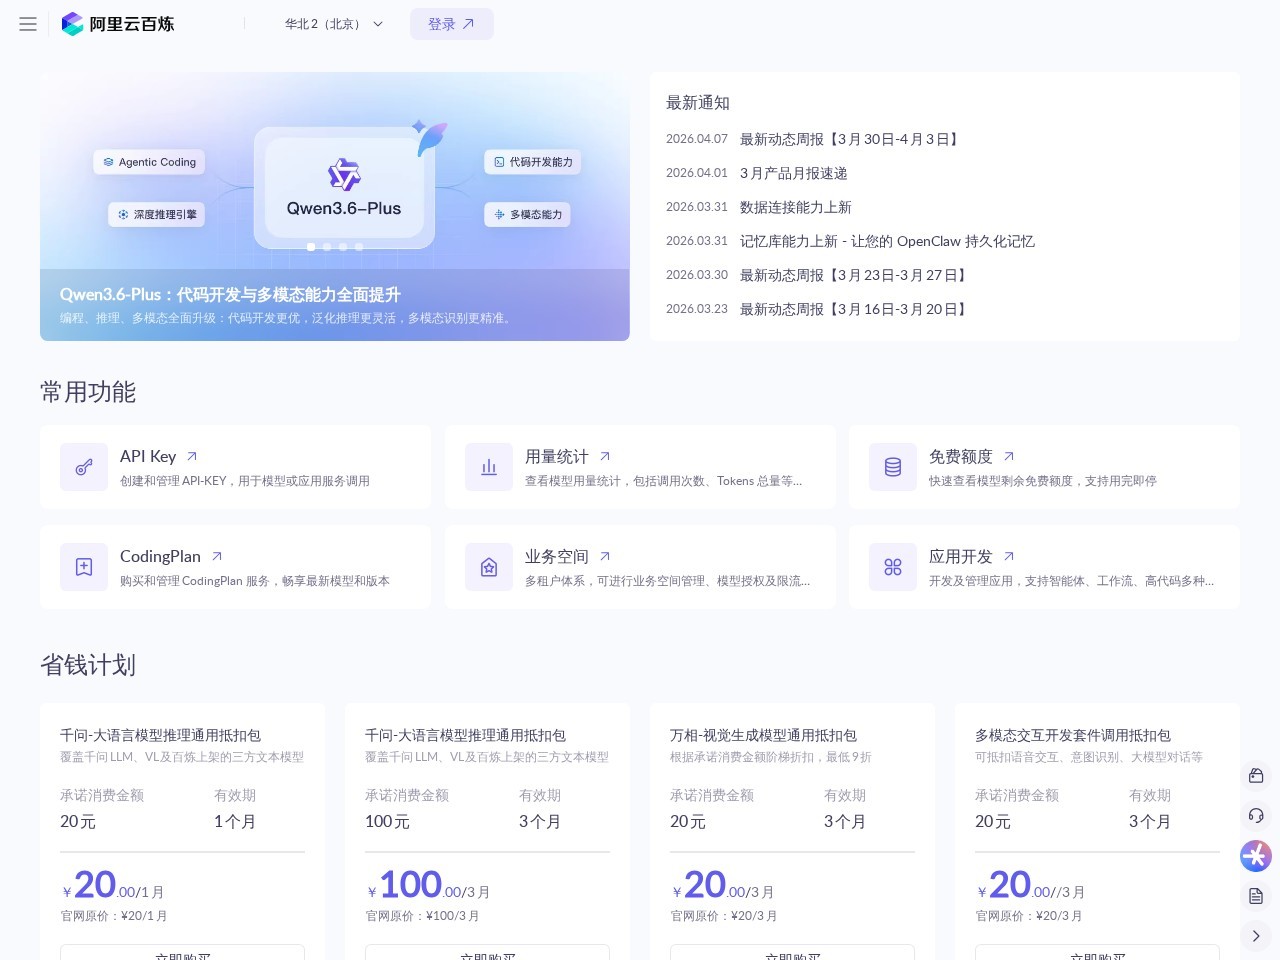This screenshot has height=960, width=1280.
Task: Click the Qwen3.6-Plus banner headline text
Action: pyautogui.click(x=230, y=294)
